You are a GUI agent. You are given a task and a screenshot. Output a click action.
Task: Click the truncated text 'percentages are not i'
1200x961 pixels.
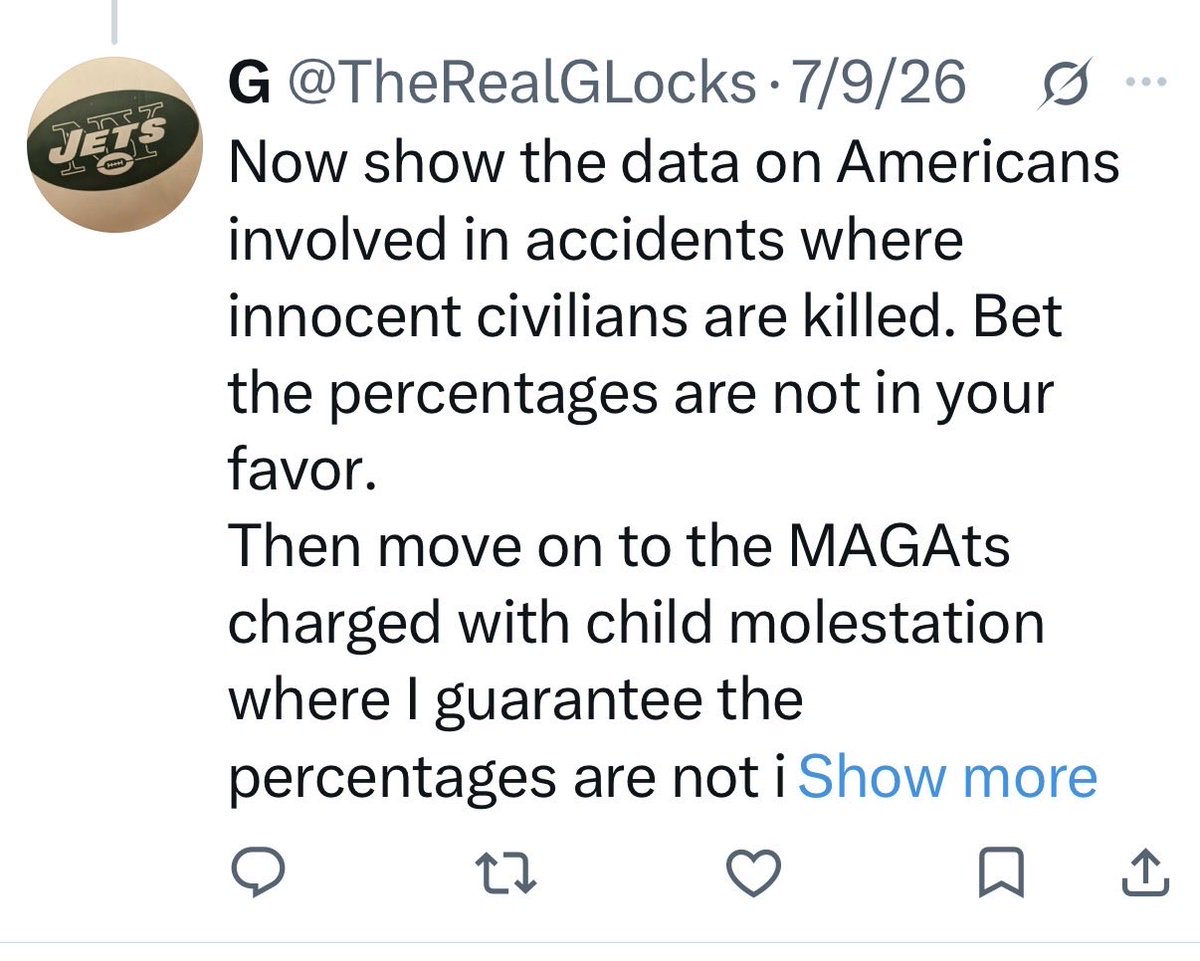tap(510, 779)
